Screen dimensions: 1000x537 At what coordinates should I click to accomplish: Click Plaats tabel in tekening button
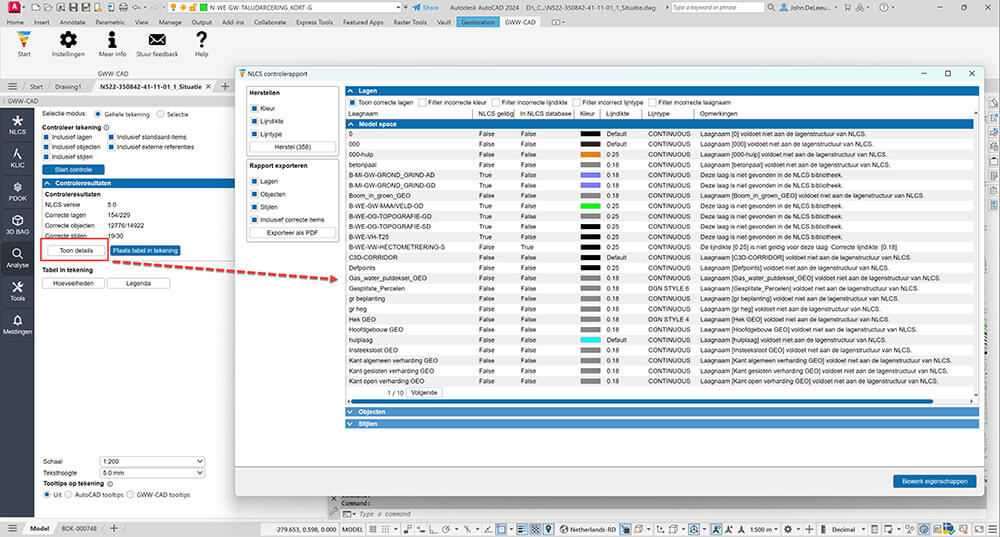pyautogui.click(x=145, y=251)
